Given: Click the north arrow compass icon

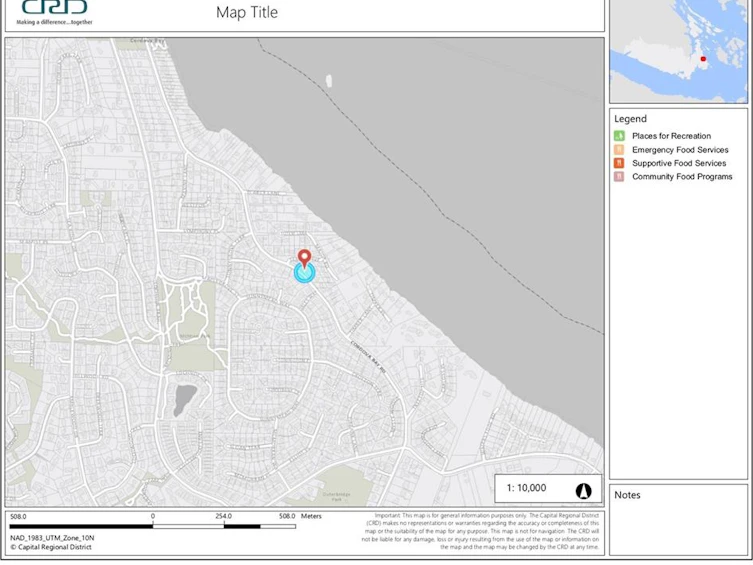Looking at the screenshot, I should (x=583, y=491).
